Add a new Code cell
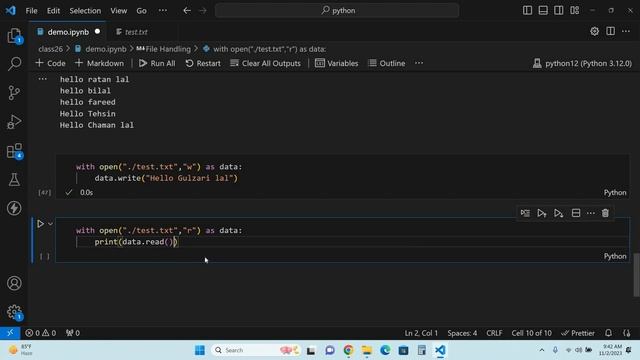Viewport: 640px width, 360px height. (x=51, y=63)
